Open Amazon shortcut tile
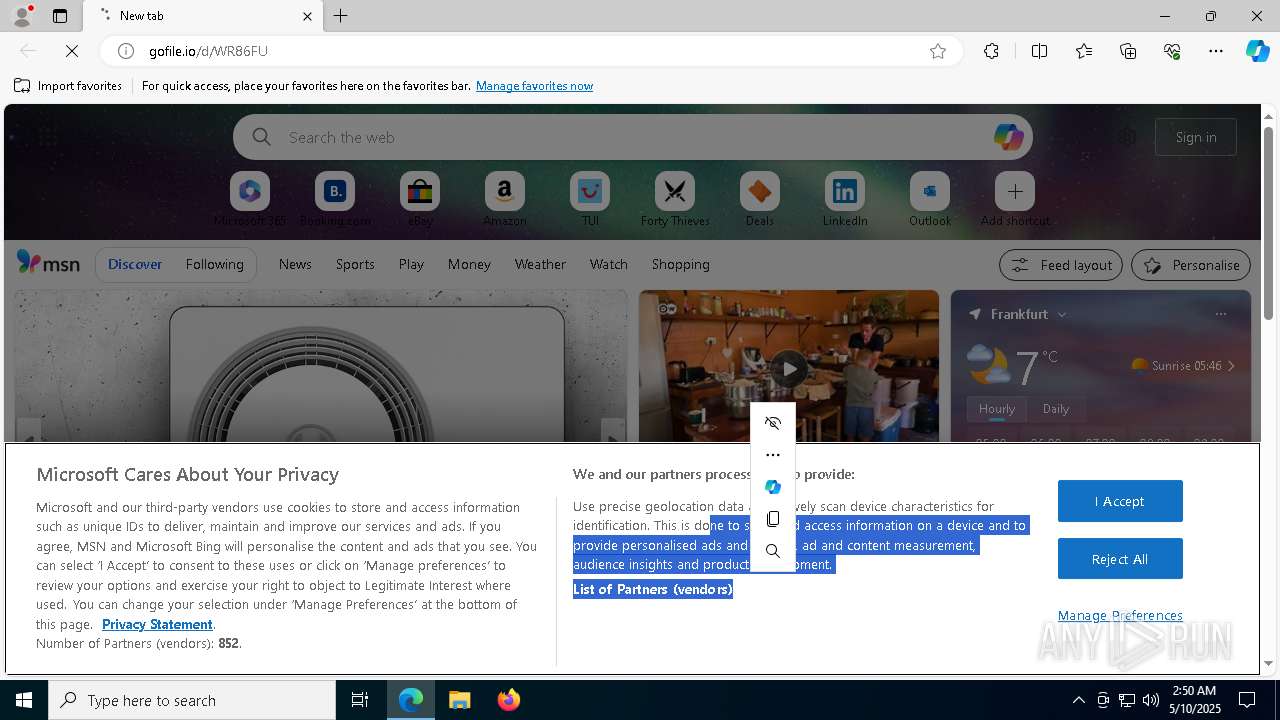This screenshot has height=720, width=1280. tap(505, 199)
